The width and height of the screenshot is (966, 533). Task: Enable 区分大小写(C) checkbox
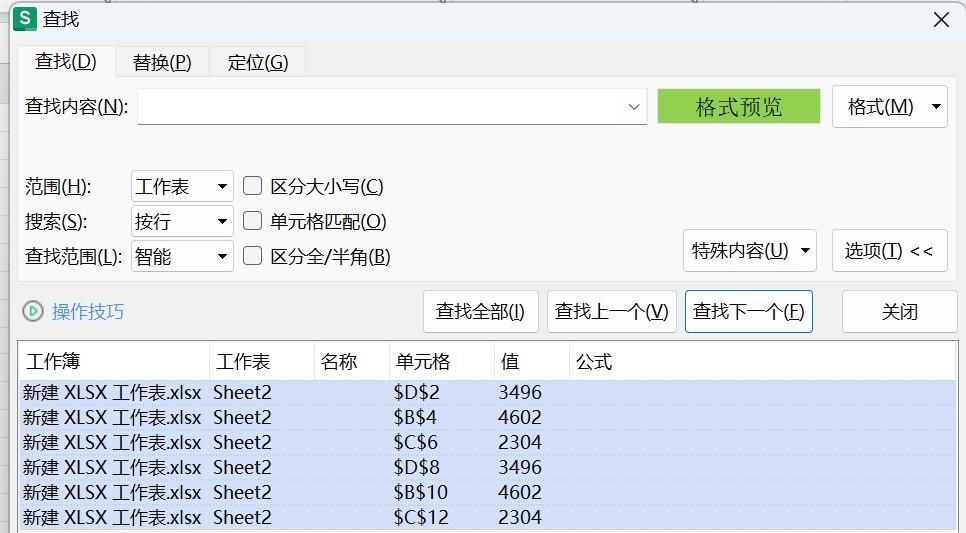pyautogui.click(x=253, y=185)
